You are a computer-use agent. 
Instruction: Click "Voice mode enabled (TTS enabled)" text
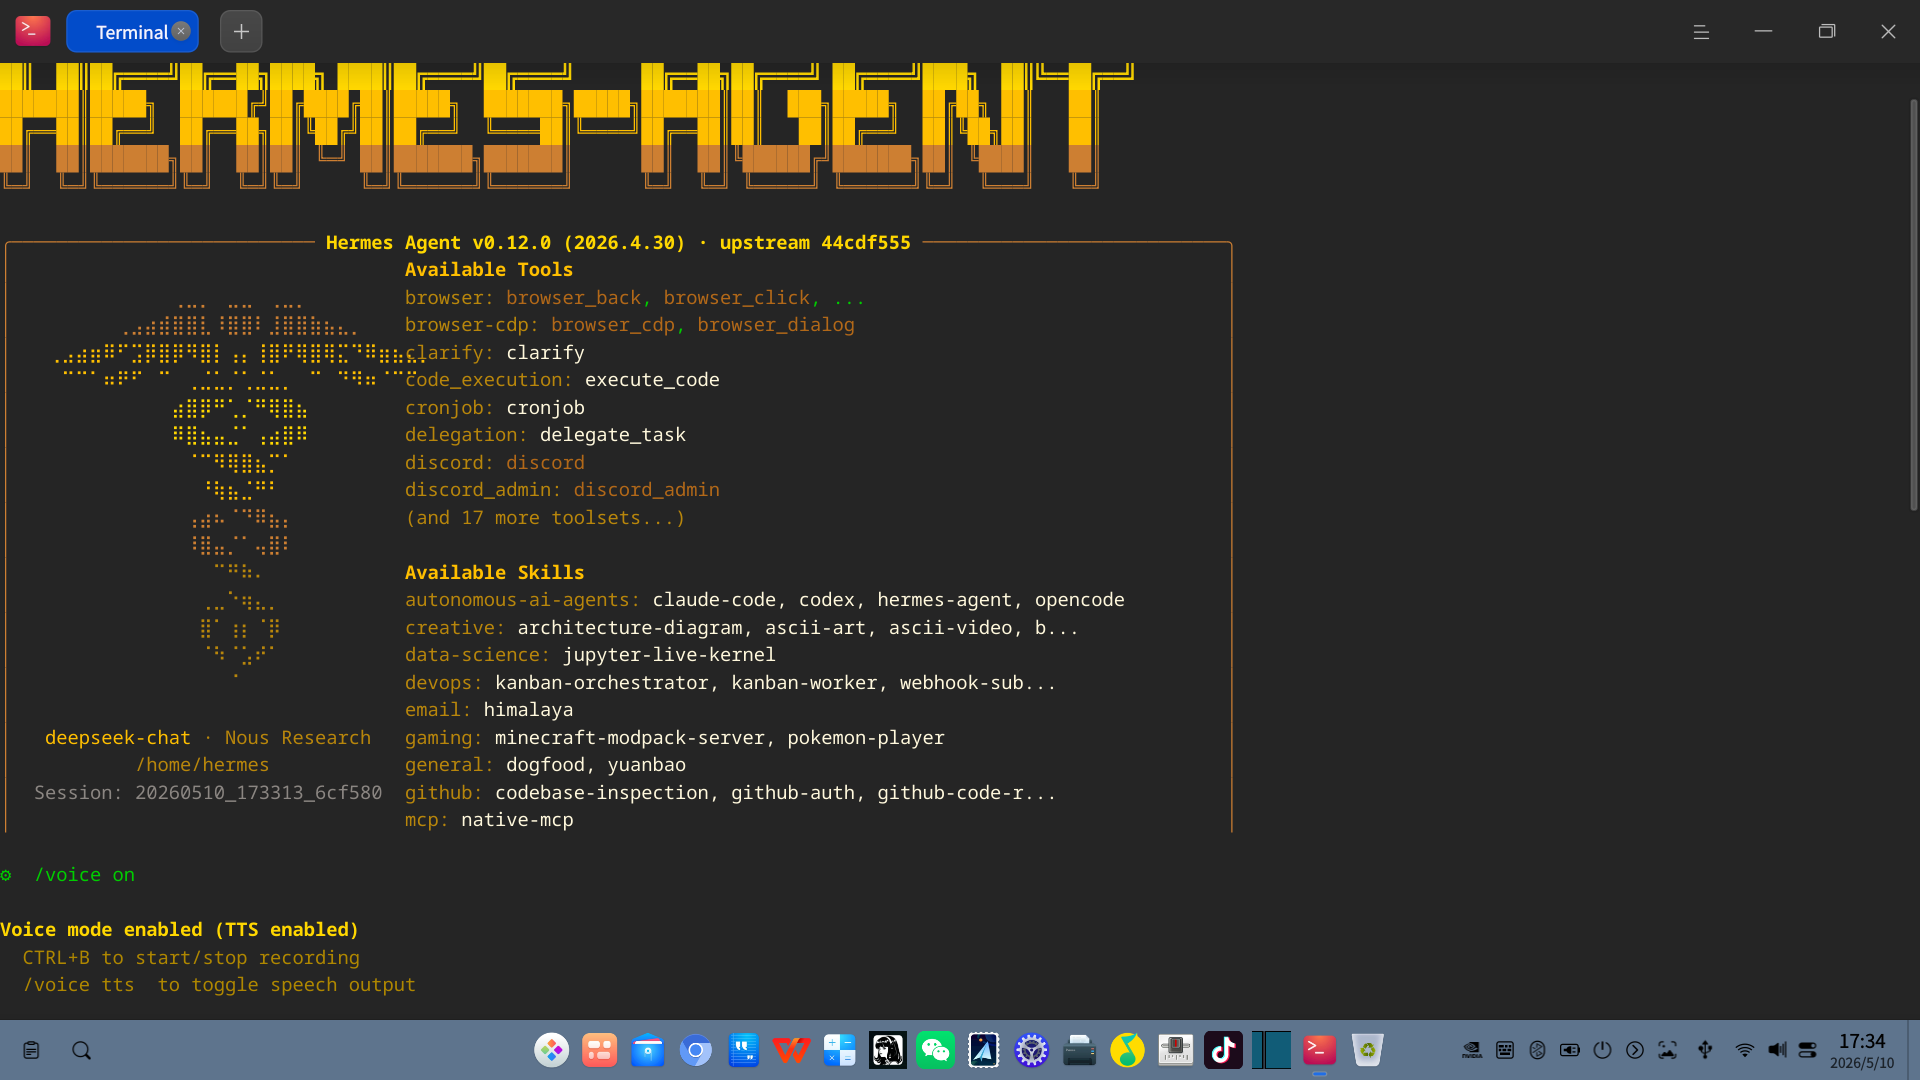[x=179, y=930]
